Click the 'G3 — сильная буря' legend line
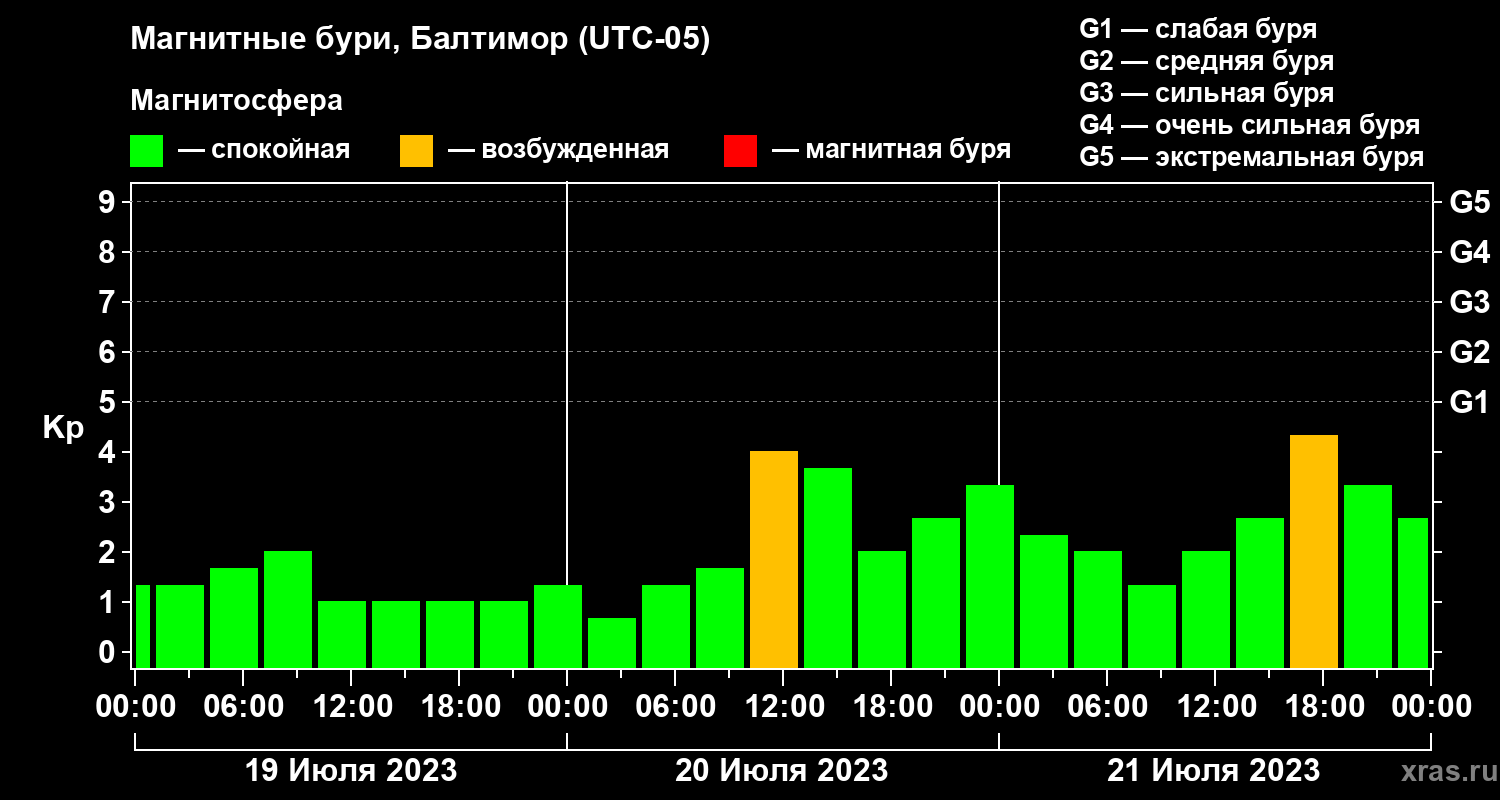 (x=1207, y=93)
